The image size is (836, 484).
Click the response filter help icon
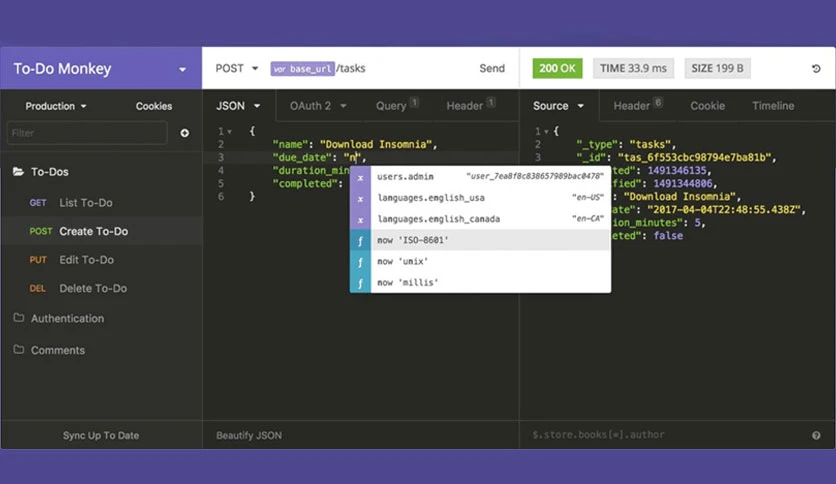click(816, 435)
